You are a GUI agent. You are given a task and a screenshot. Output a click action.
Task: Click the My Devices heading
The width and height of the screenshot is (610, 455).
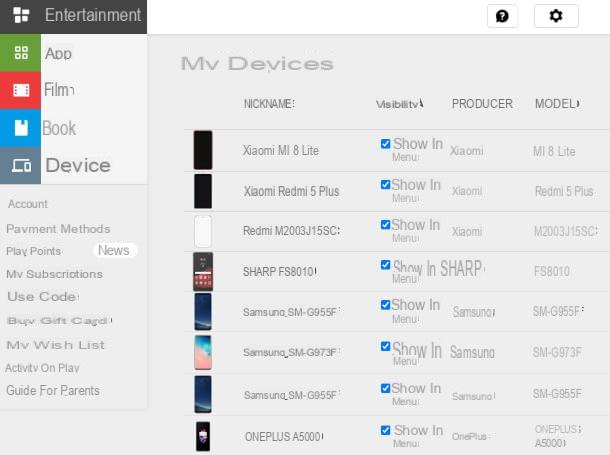(257, 63)
